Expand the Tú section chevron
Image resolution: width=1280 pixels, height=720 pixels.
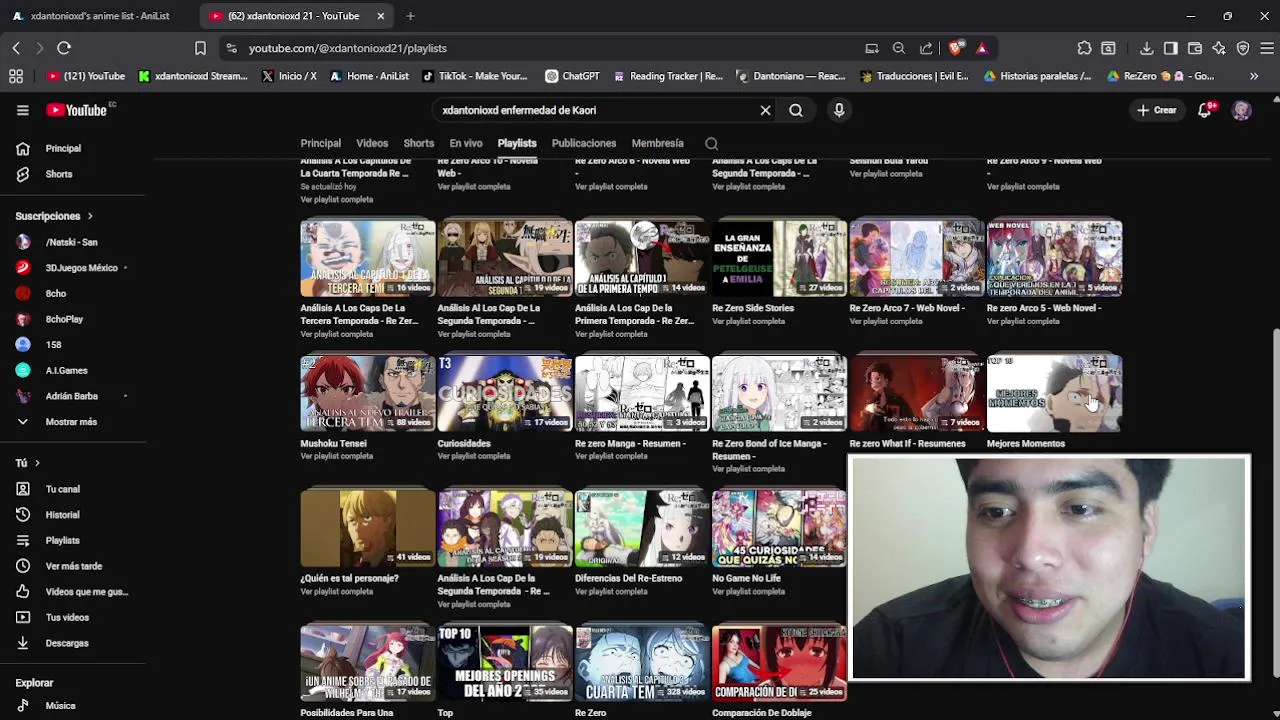(38, 463)
